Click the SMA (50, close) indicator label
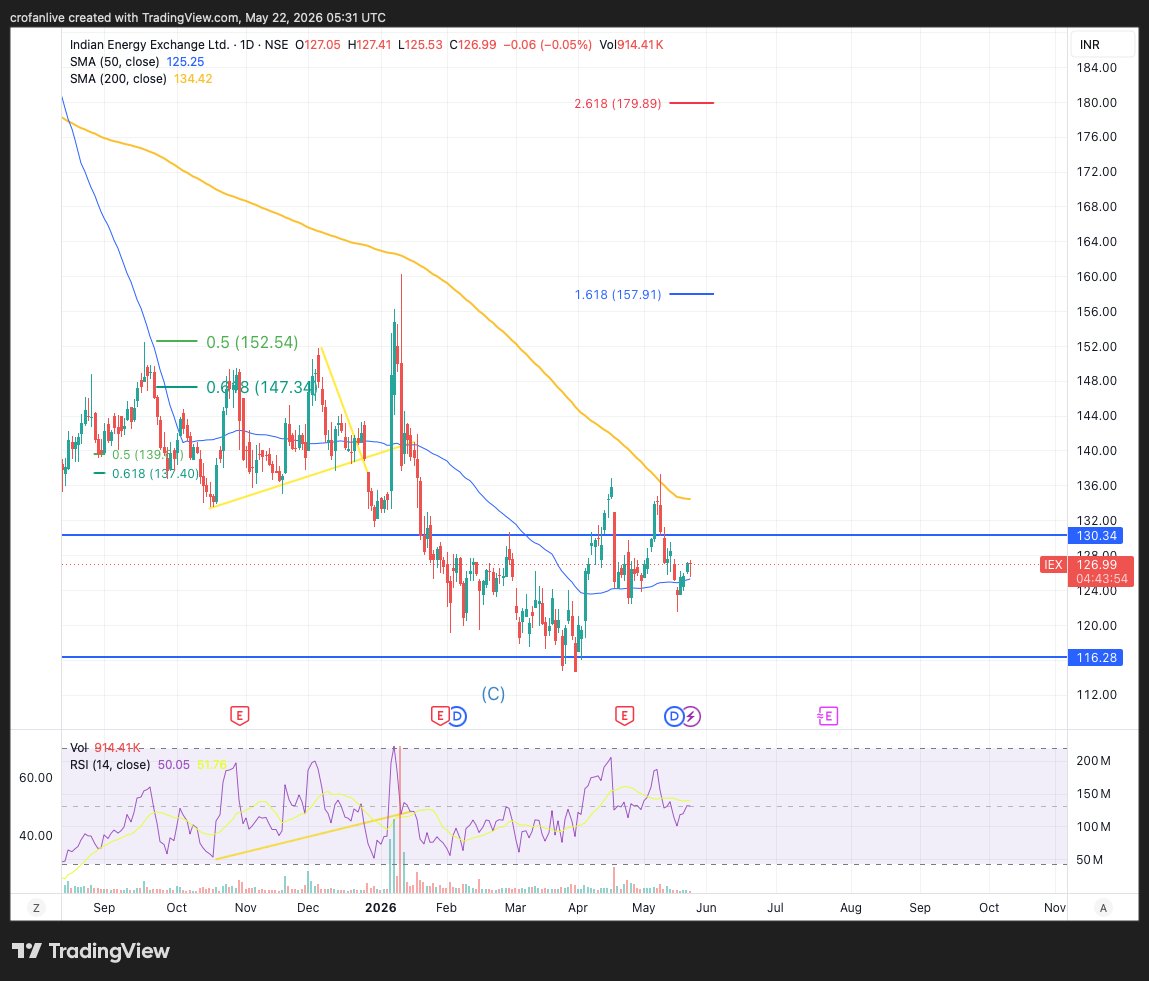Image resolution: width=1149 pixels, height=981 pixels. point(114,62)
